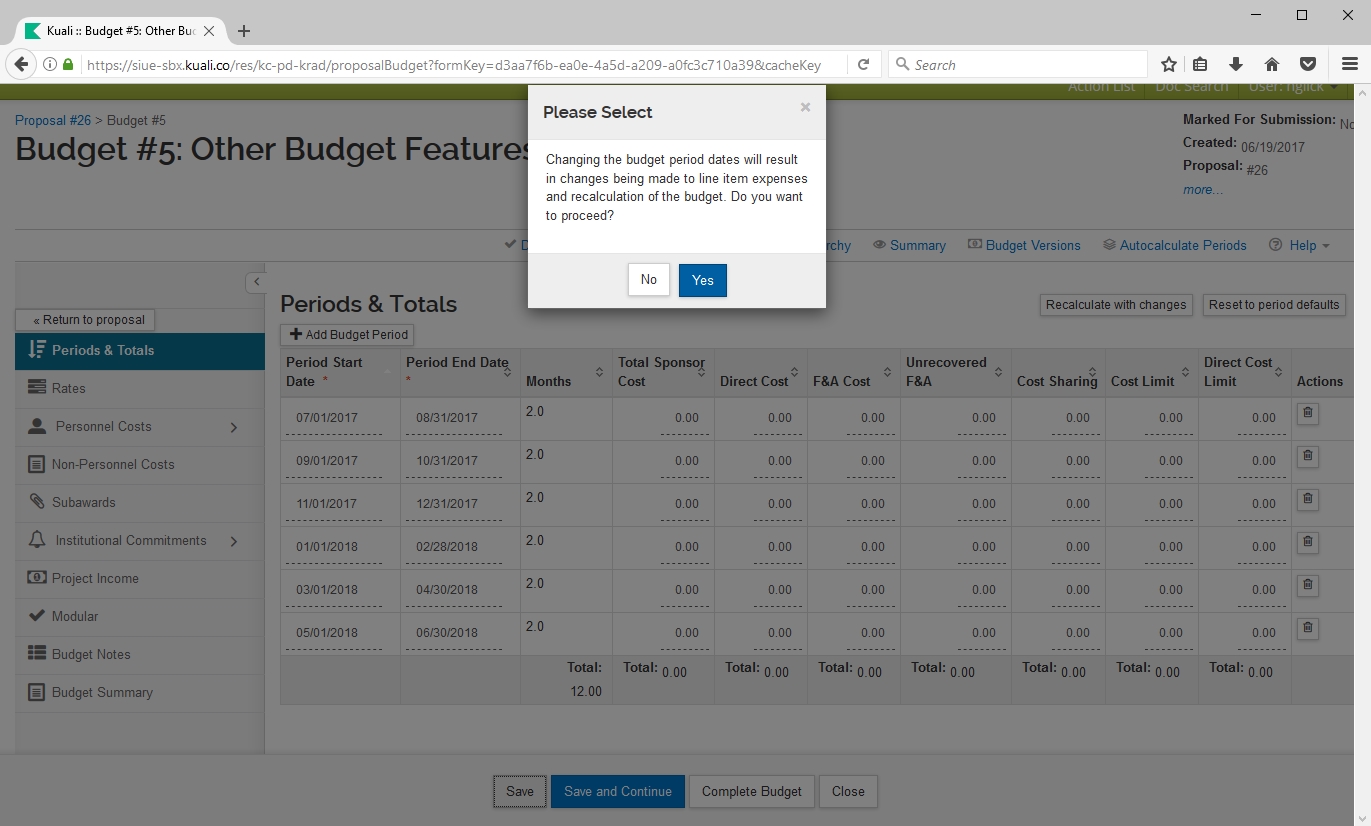The height and width of the screenshot is (826, 1371).
Task: Click Yes in the Please Select dialog
Action: (702, 280)
